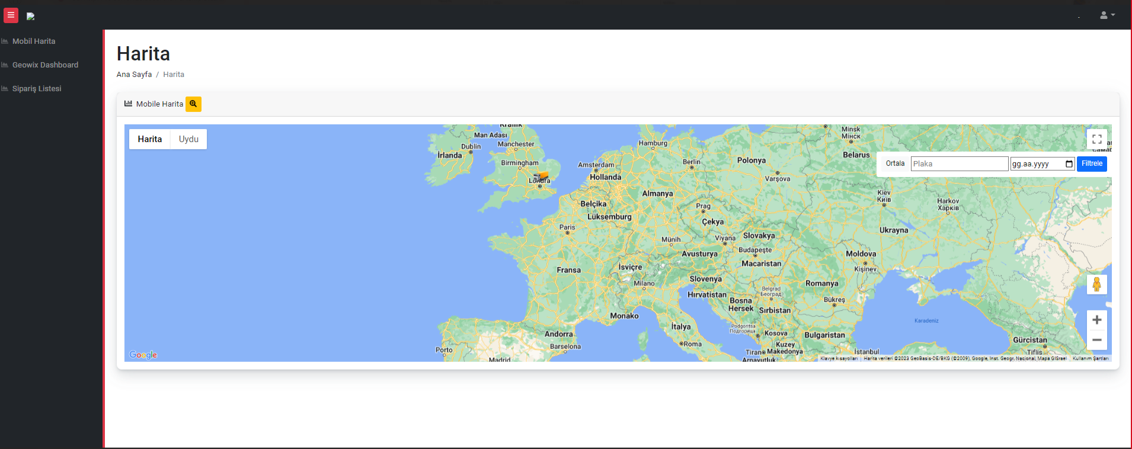Toggle fullscreen map view
This screenshot has height=449, width=1132.
(x=1097, y=139)
